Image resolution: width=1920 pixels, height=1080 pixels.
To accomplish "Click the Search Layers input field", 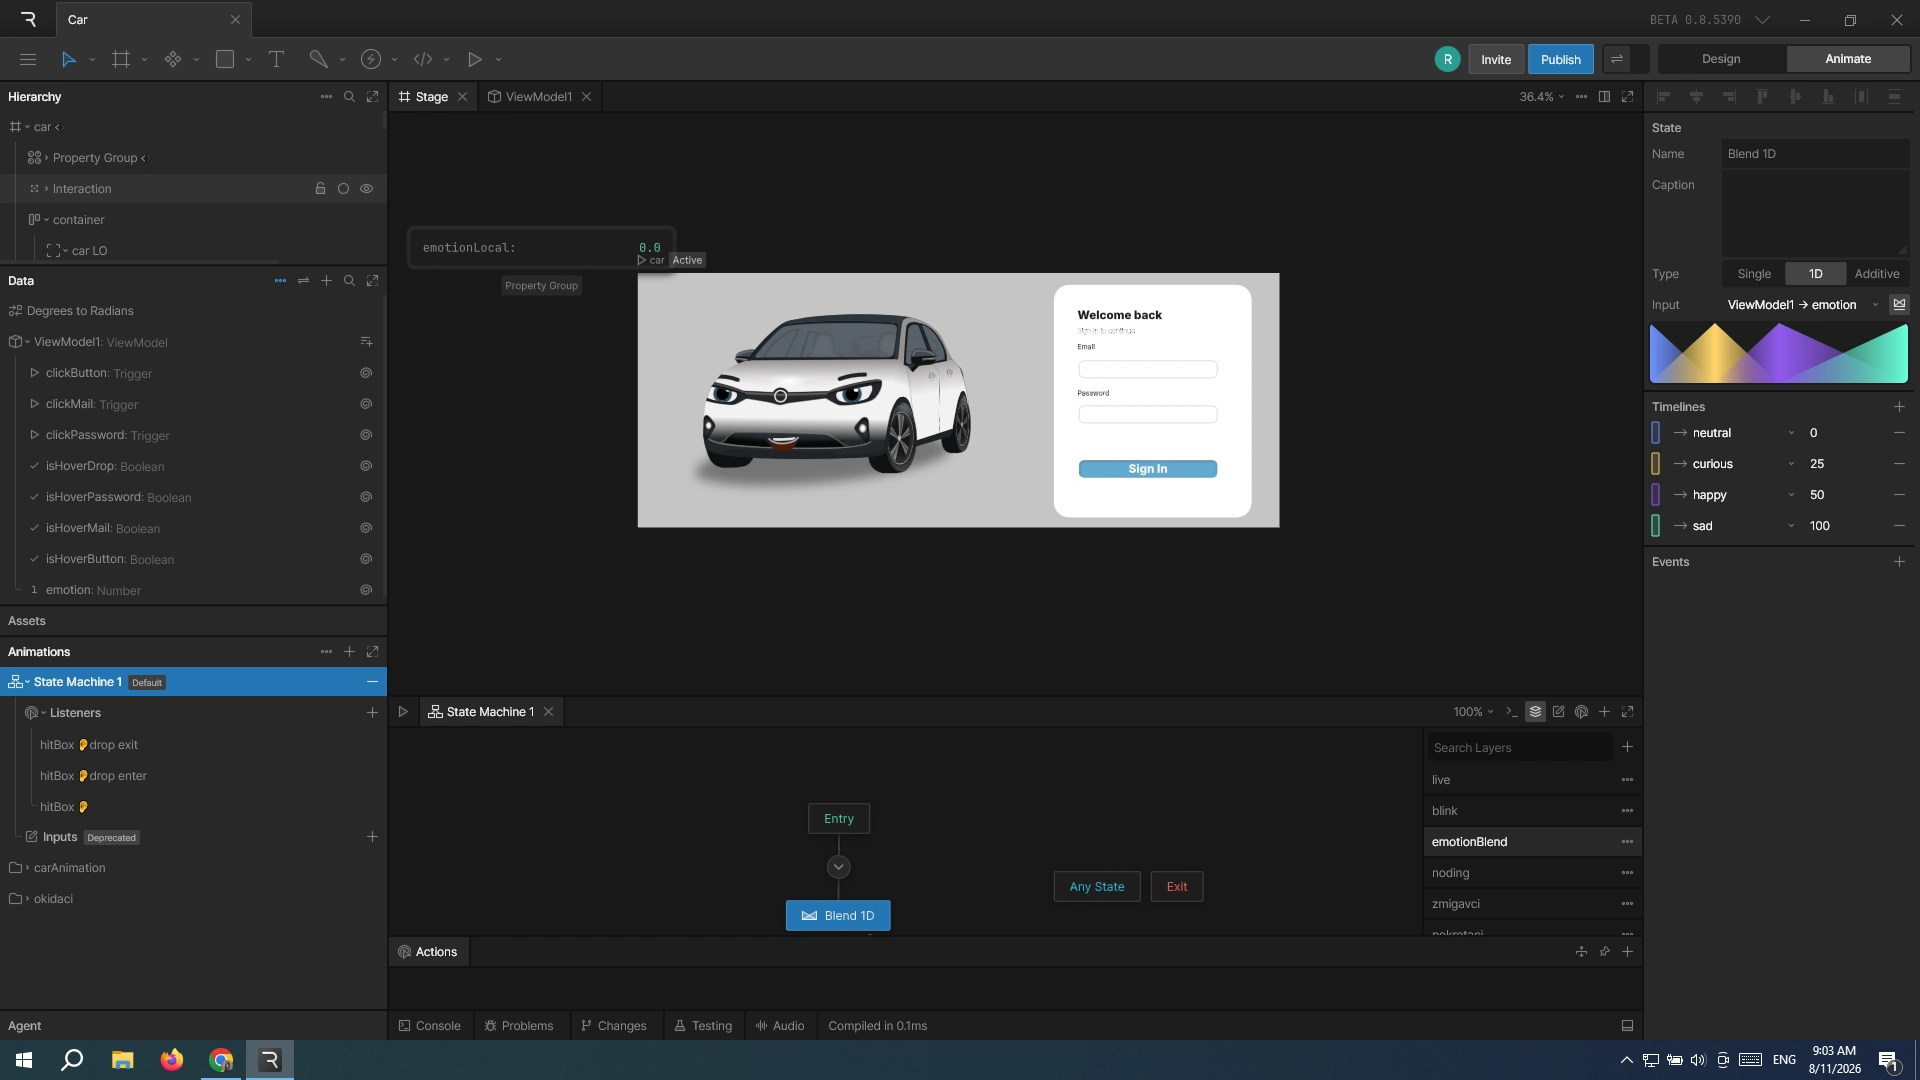I will [x=1519, y=748].
